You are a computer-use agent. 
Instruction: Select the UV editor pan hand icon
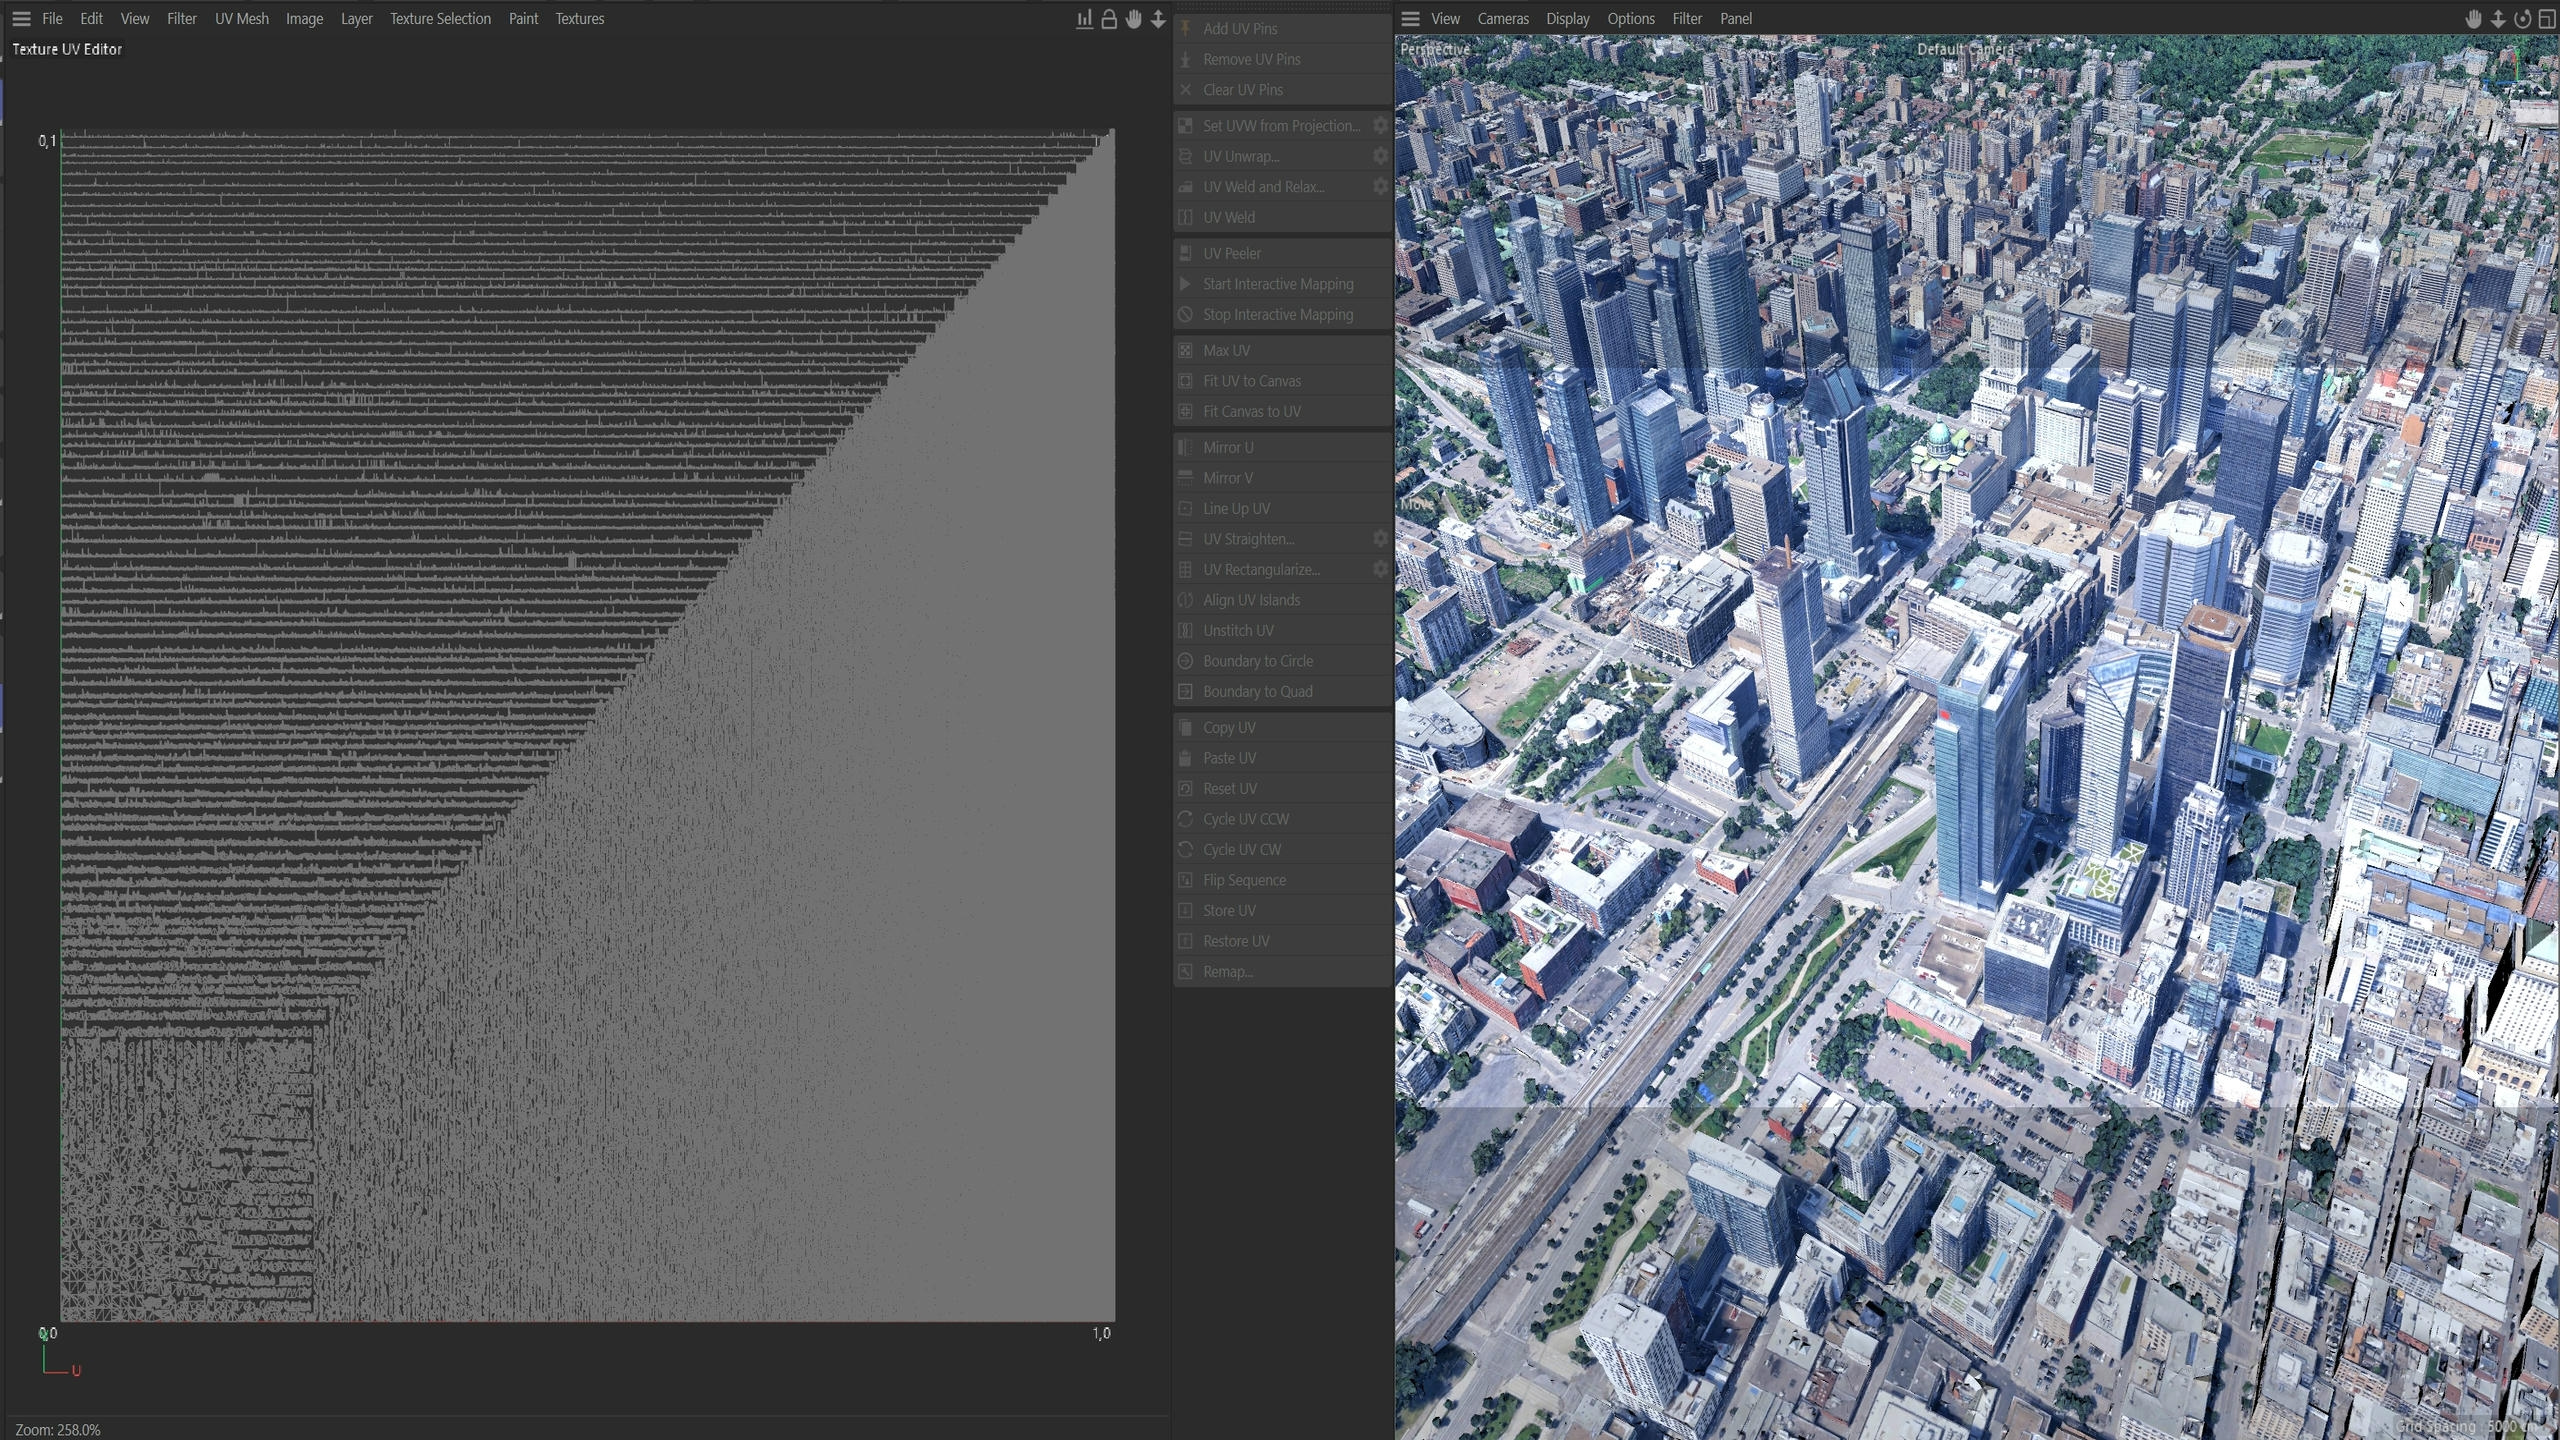1133,19
